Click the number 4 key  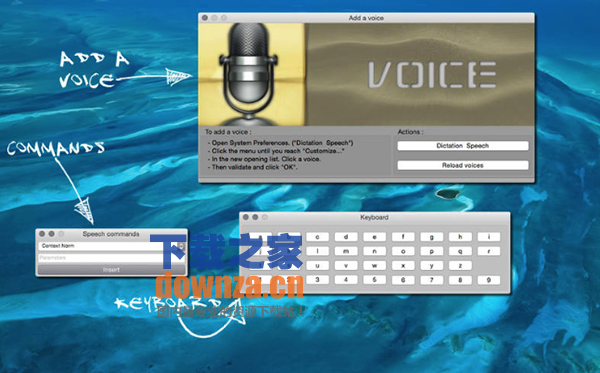click(x=346, y=280)
